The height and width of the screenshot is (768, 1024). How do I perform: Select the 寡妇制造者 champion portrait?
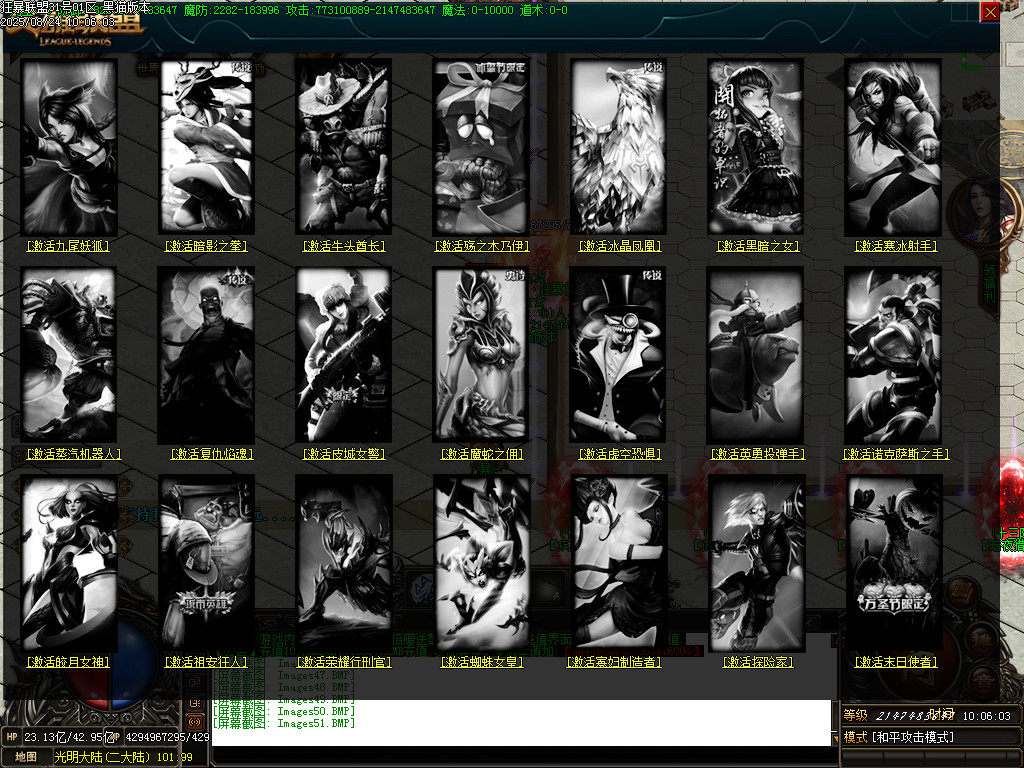(618, 563)
